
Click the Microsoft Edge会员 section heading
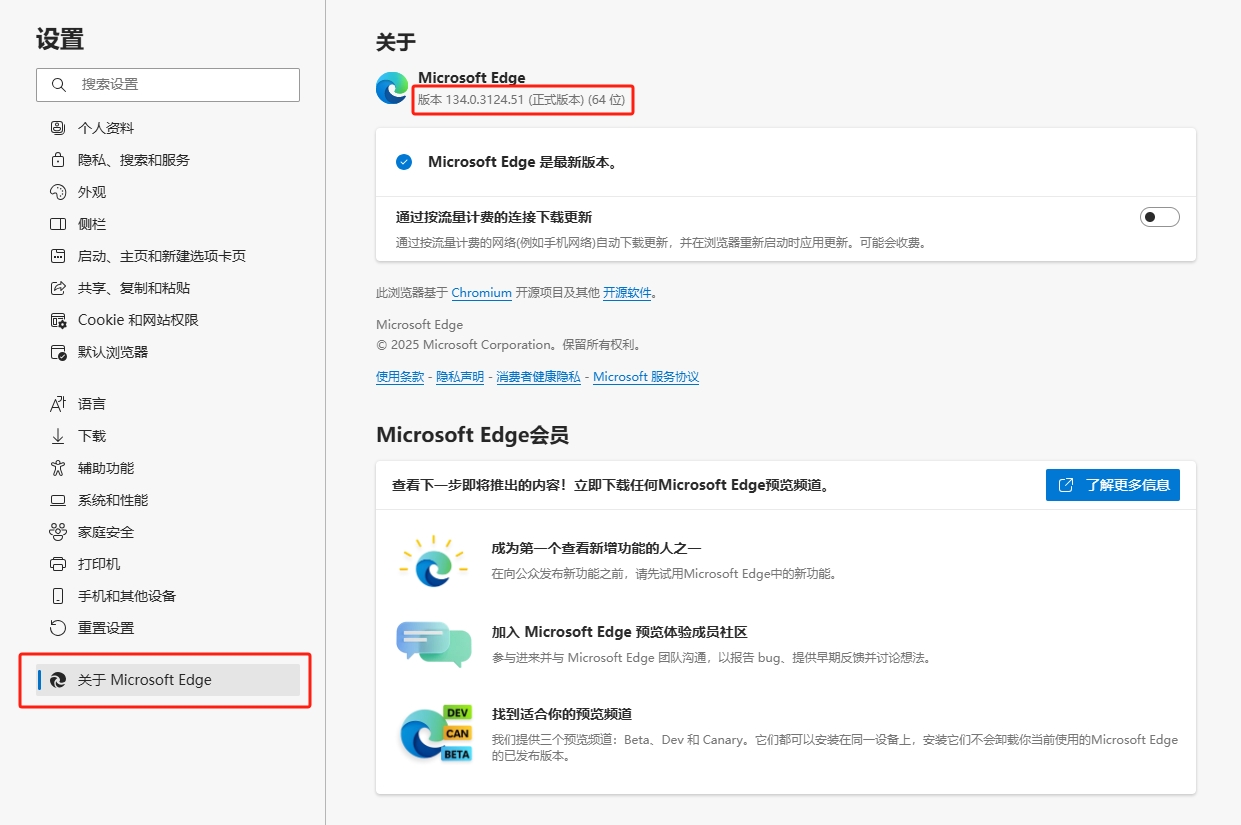pyautogui.click(x=472, y=435)
